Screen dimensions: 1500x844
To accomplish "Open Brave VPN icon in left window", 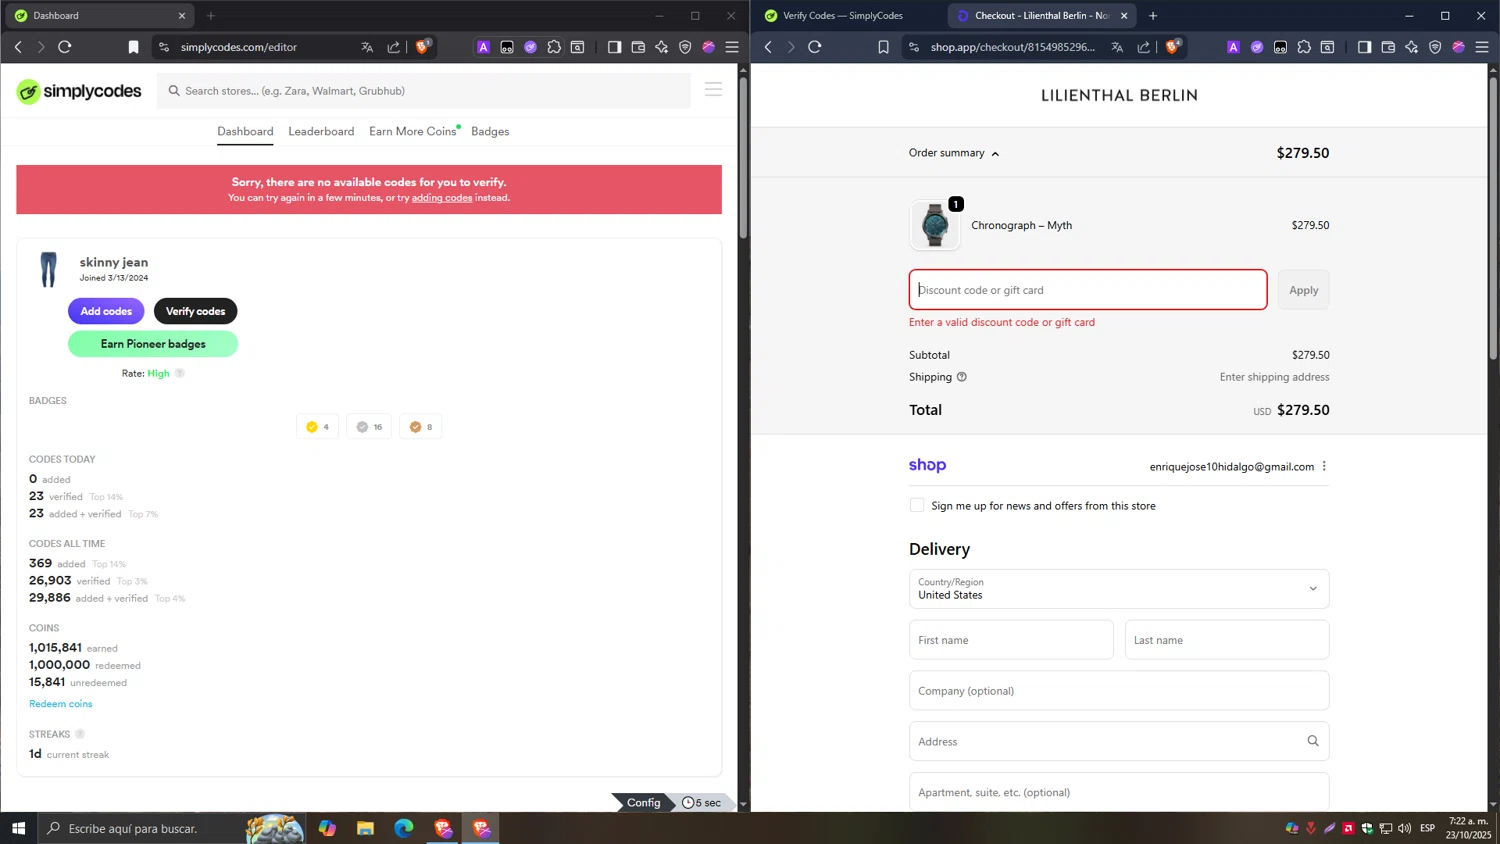I will pos(685,47).
